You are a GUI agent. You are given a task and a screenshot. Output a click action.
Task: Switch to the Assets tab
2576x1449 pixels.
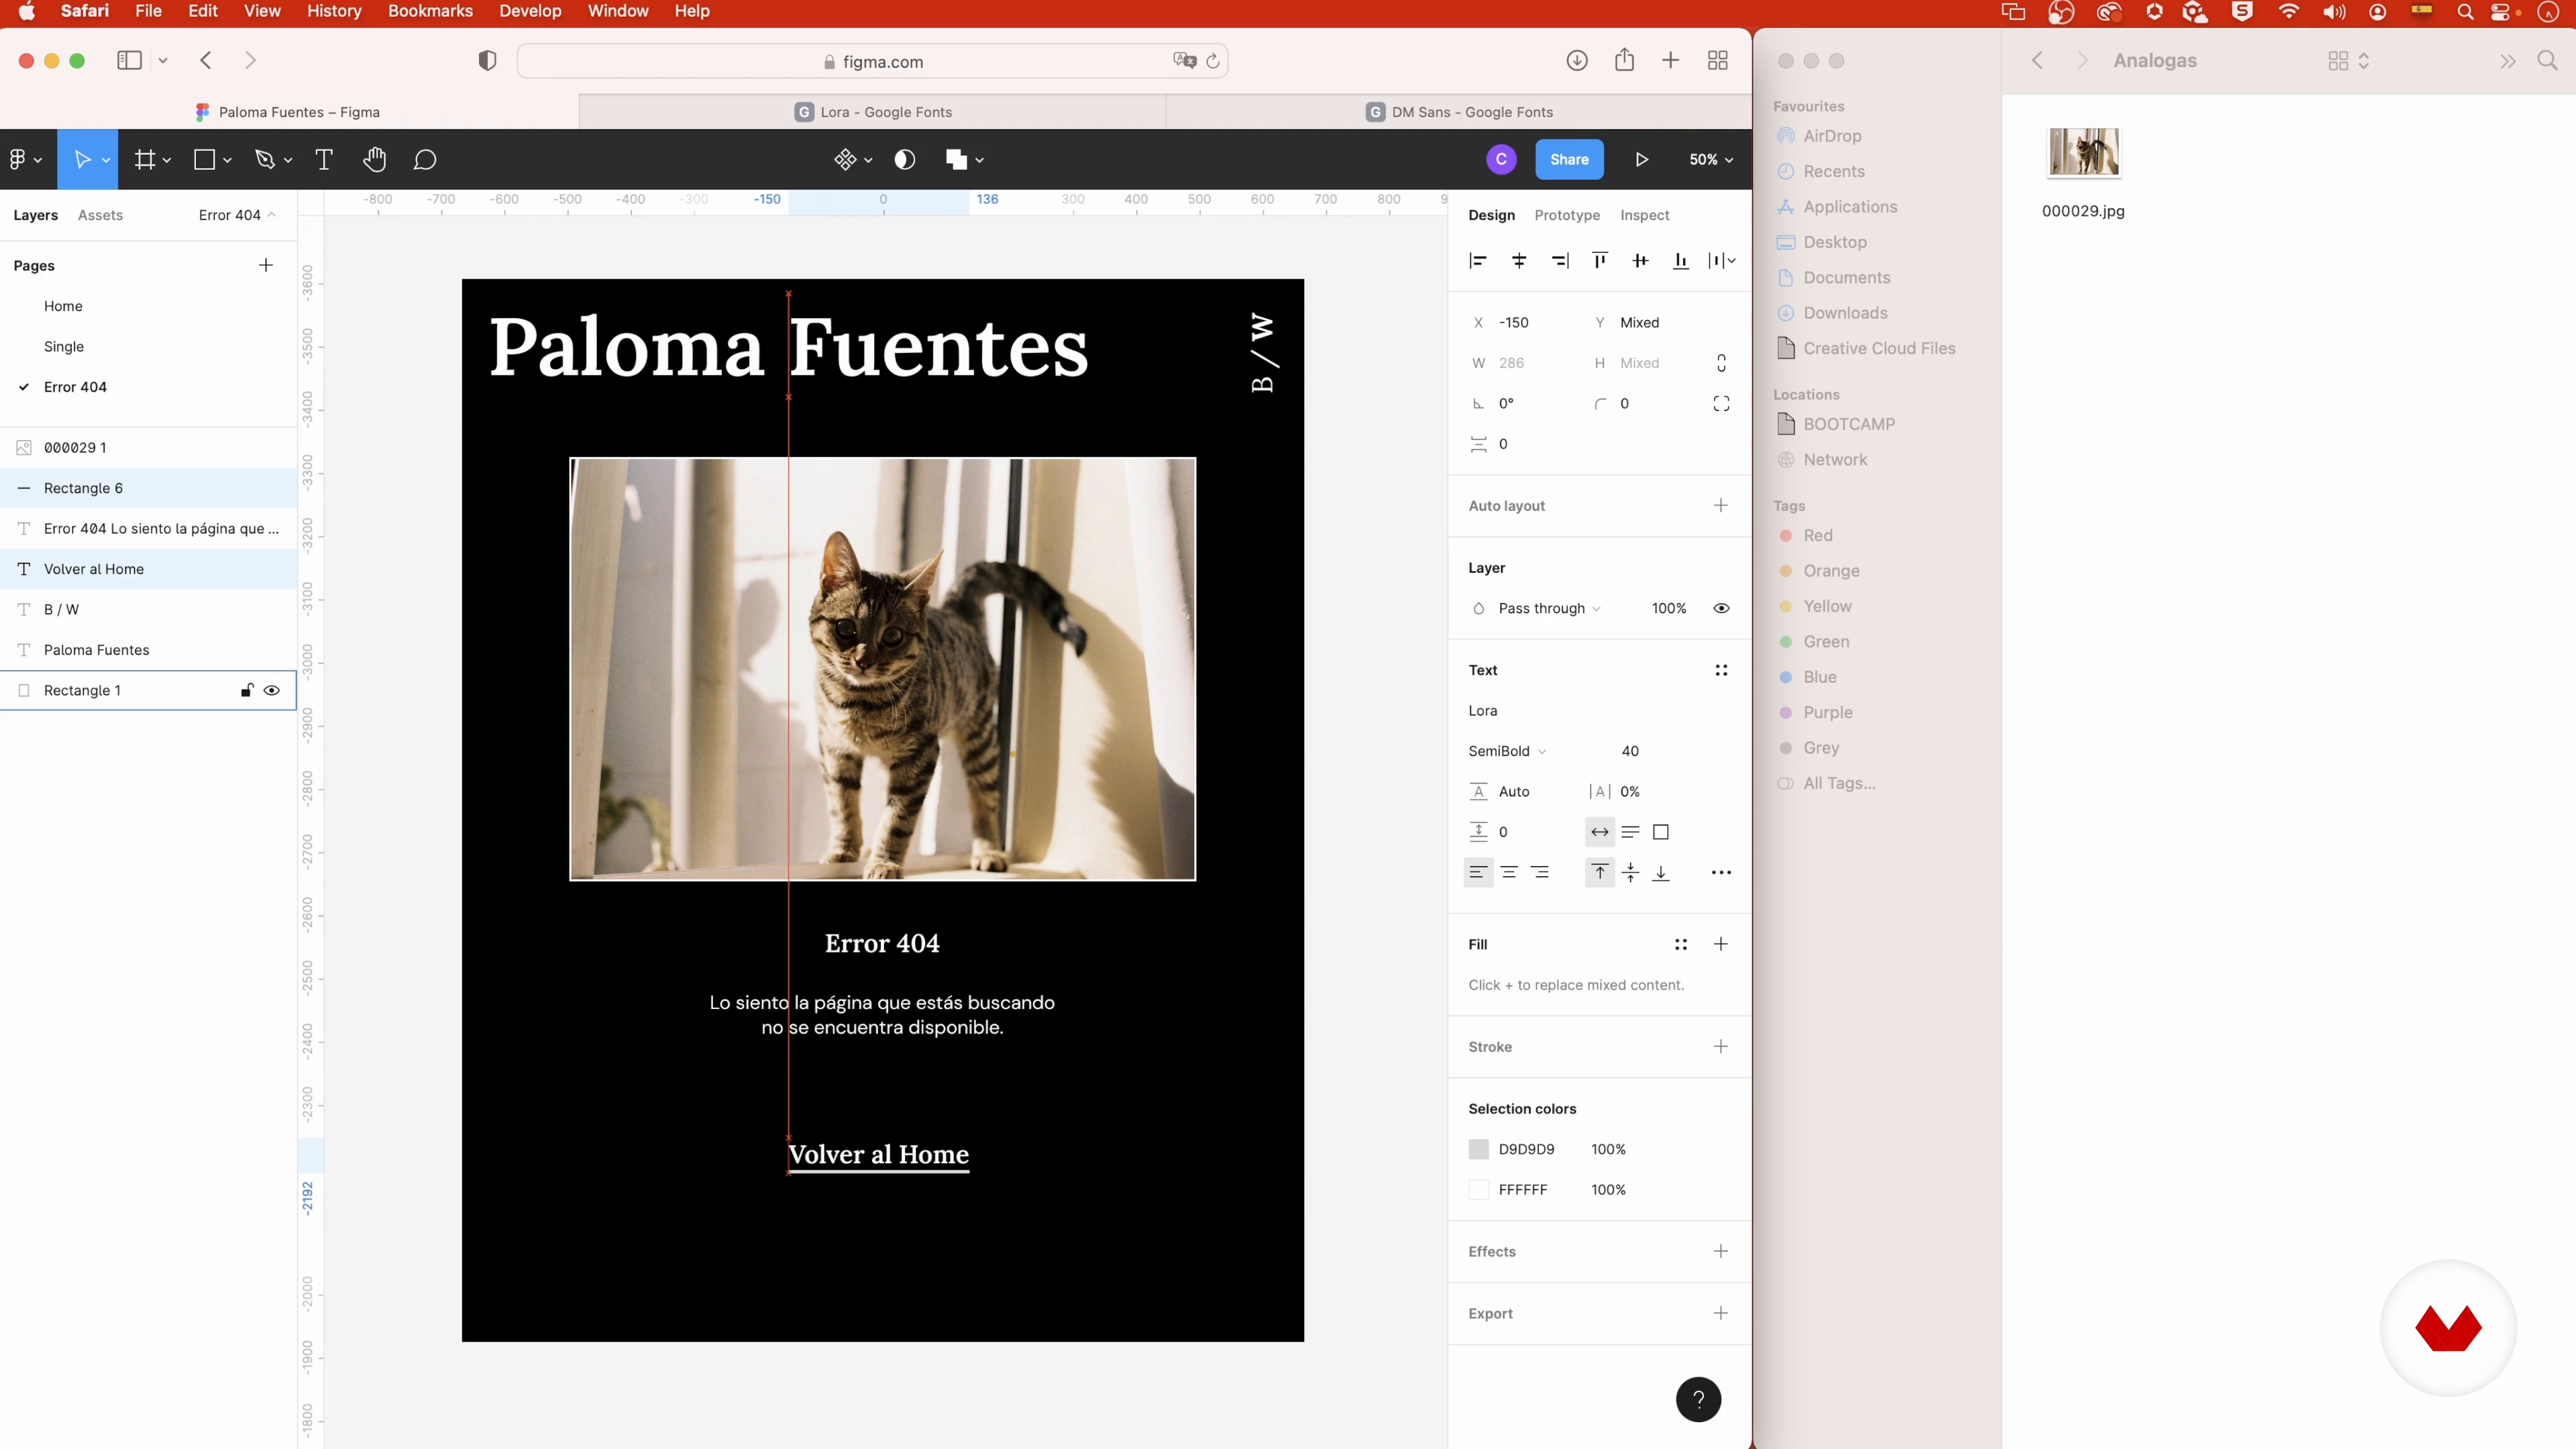click(100, 216)
